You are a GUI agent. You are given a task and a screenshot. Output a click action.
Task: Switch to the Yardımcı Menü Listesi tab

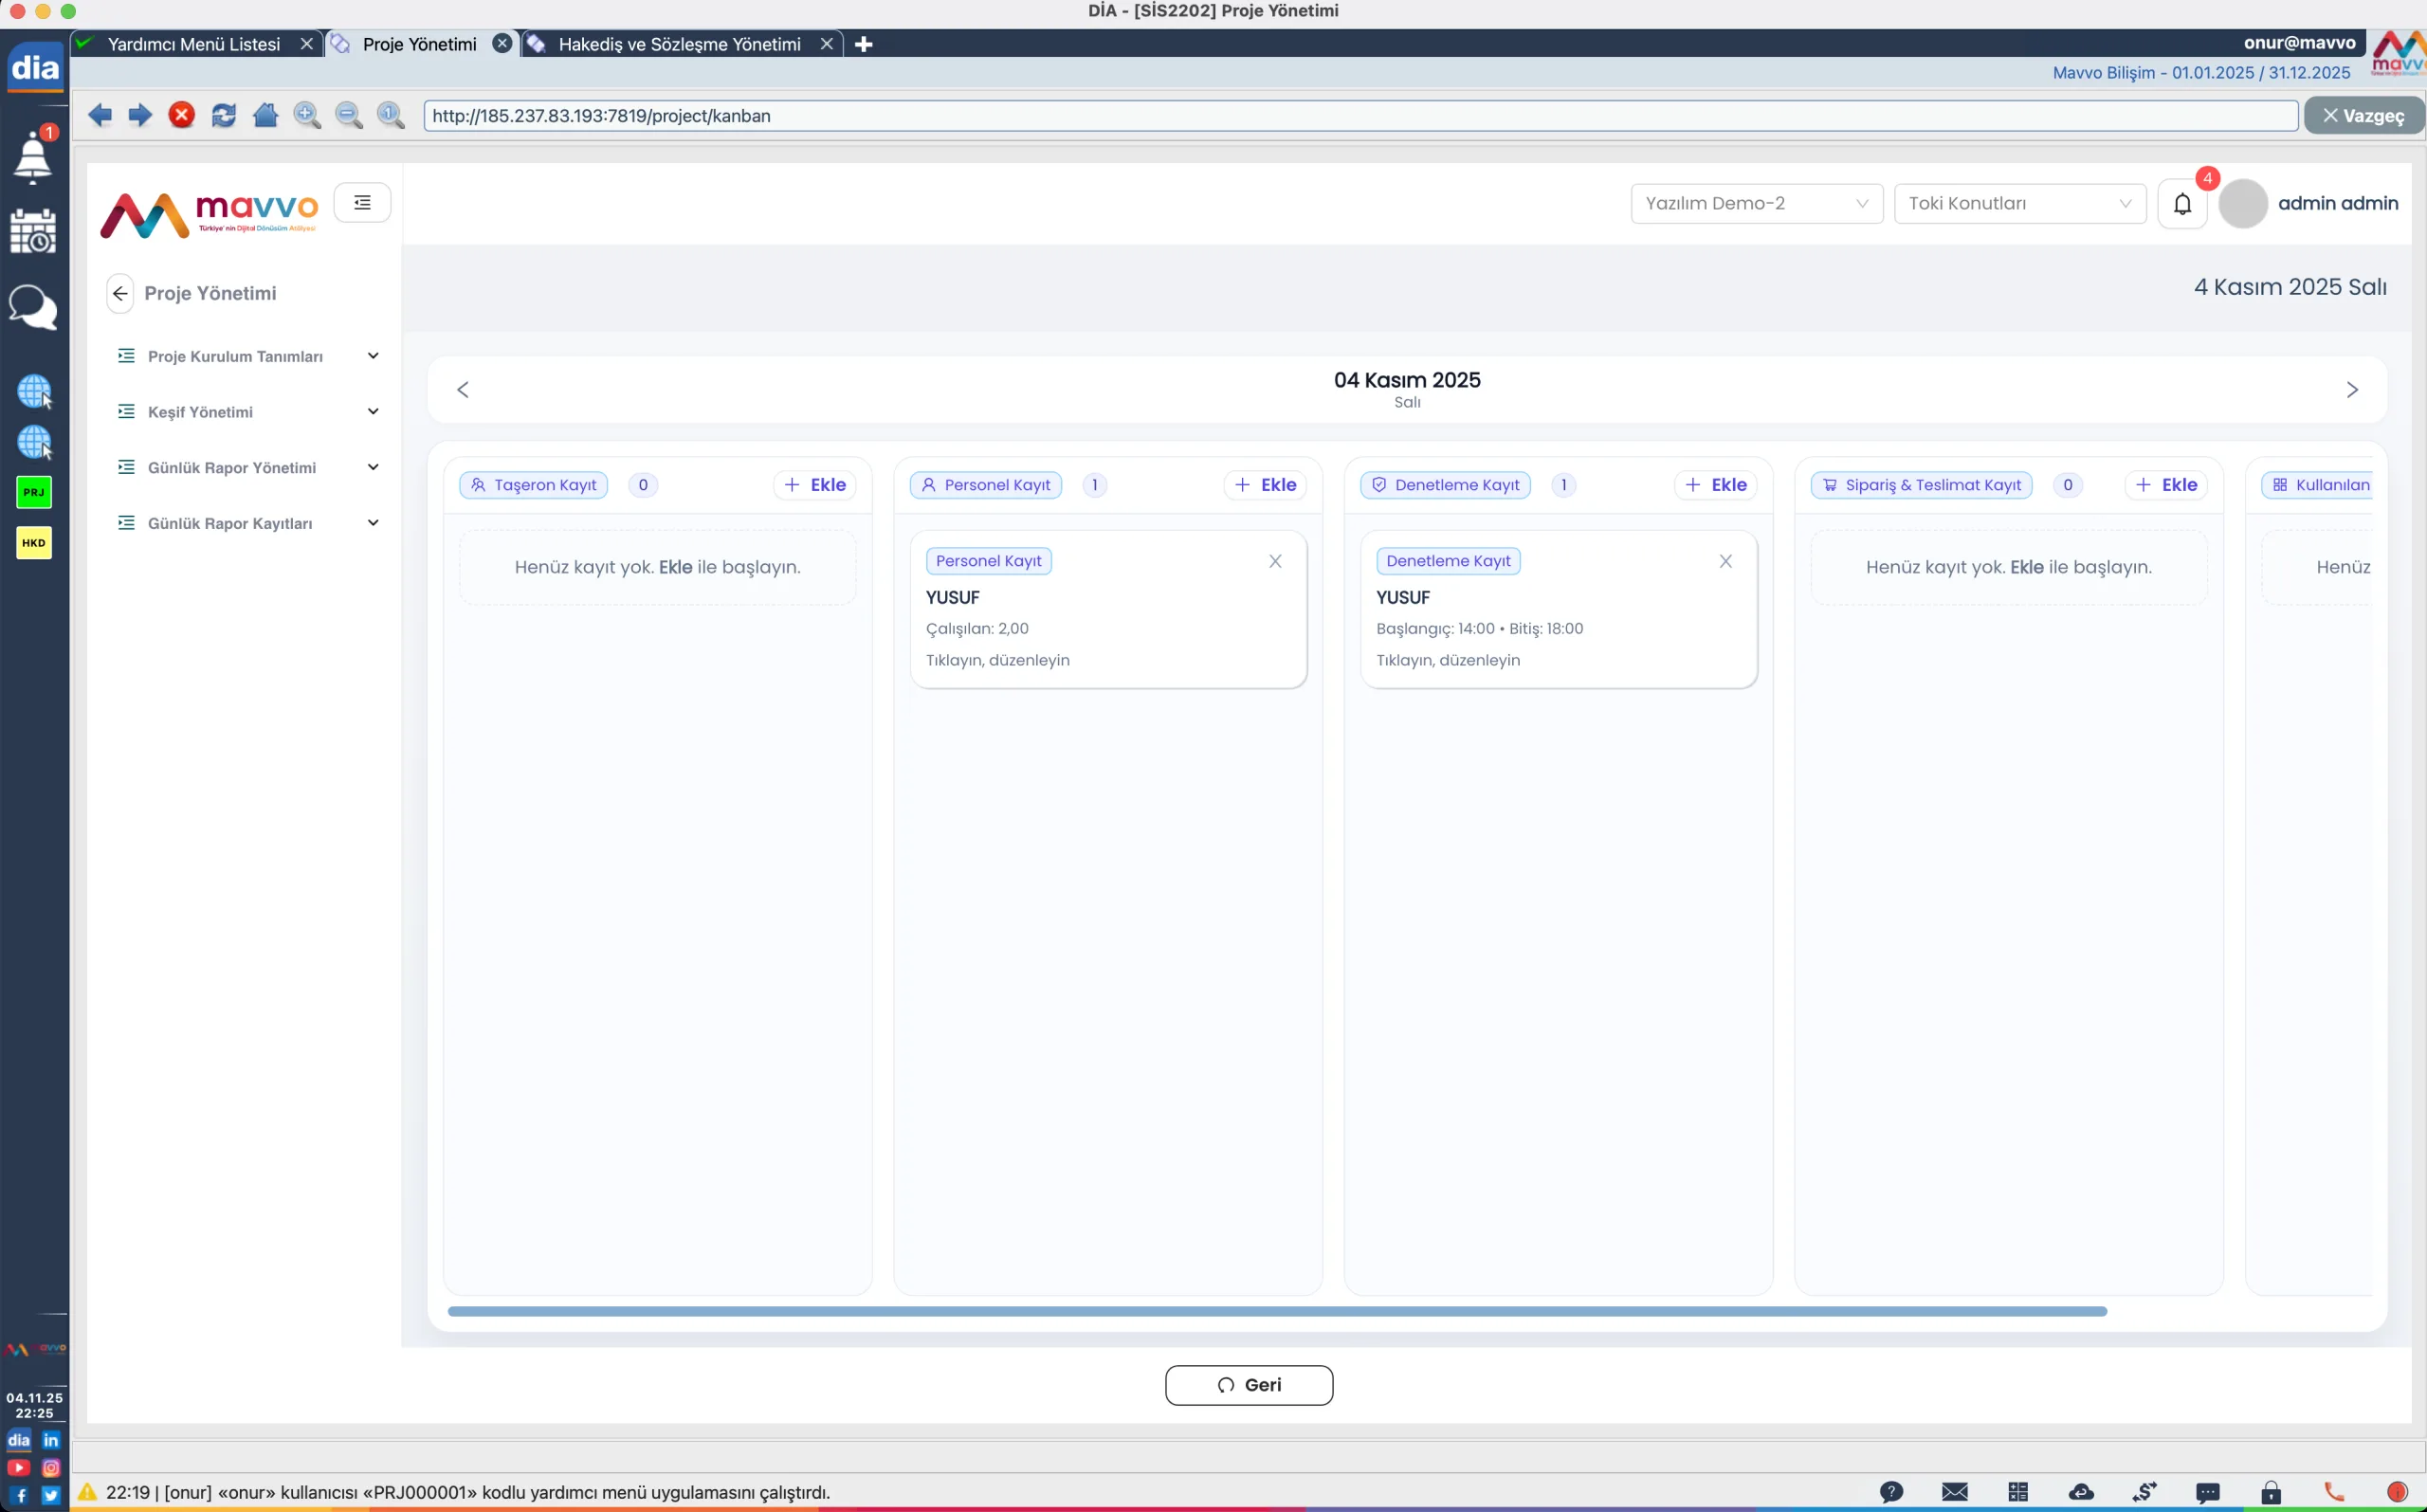point(194,43)
